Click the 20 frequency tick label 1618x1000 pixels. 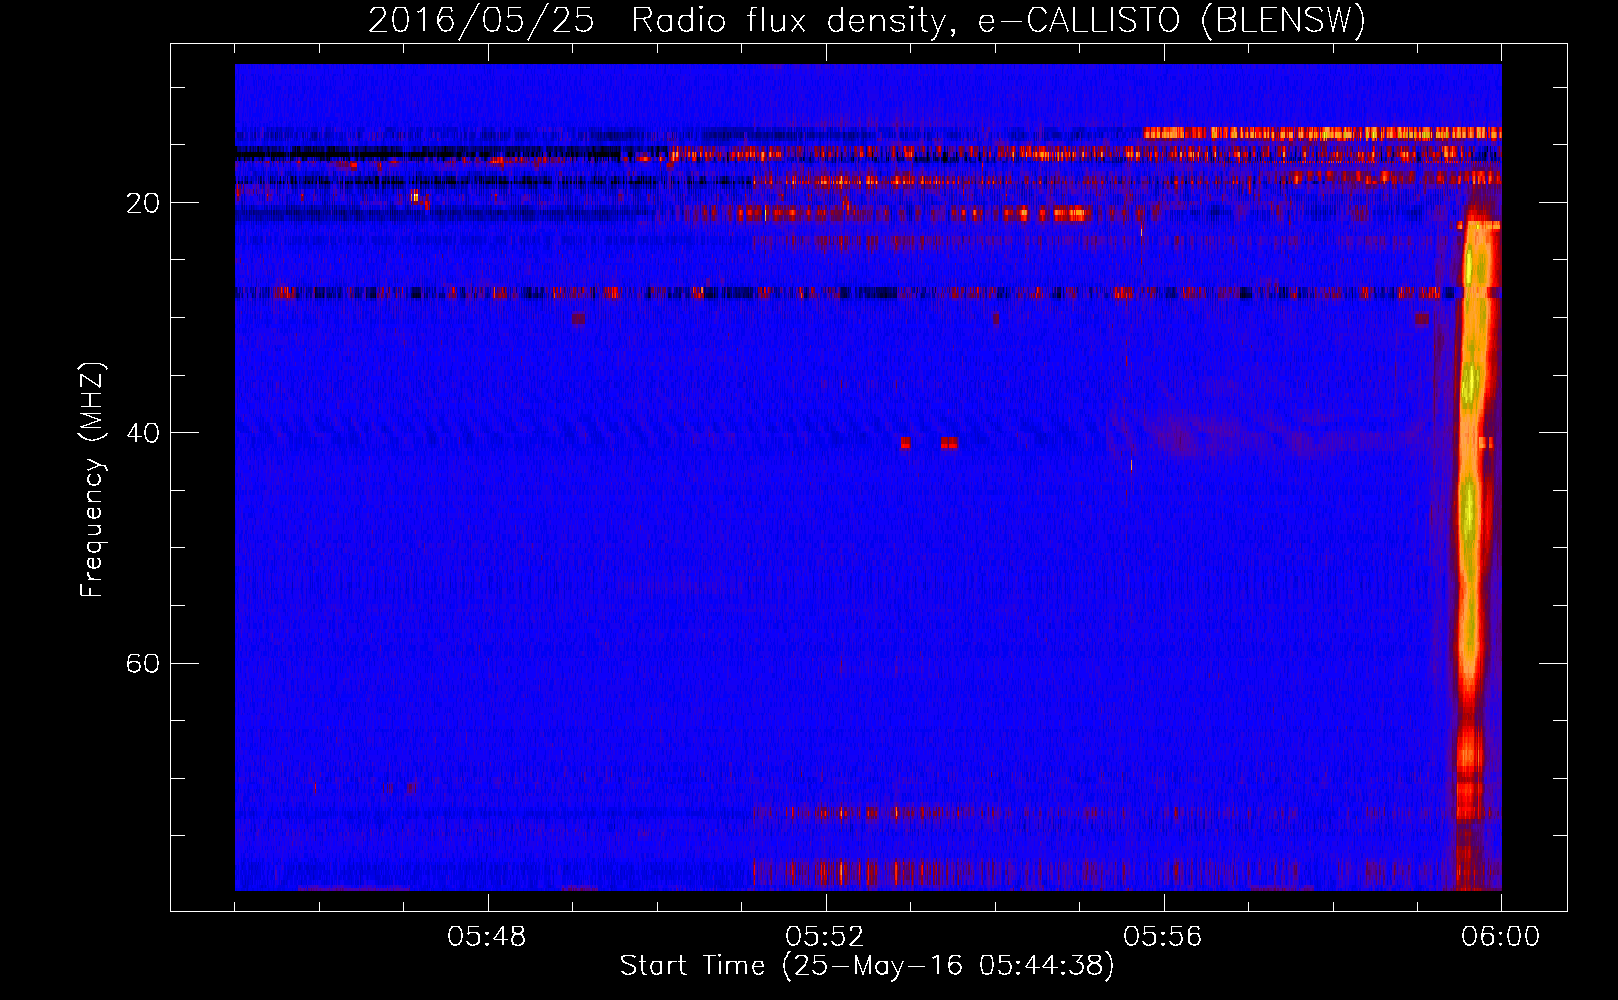pyautogui.click(x=143, y=203)
